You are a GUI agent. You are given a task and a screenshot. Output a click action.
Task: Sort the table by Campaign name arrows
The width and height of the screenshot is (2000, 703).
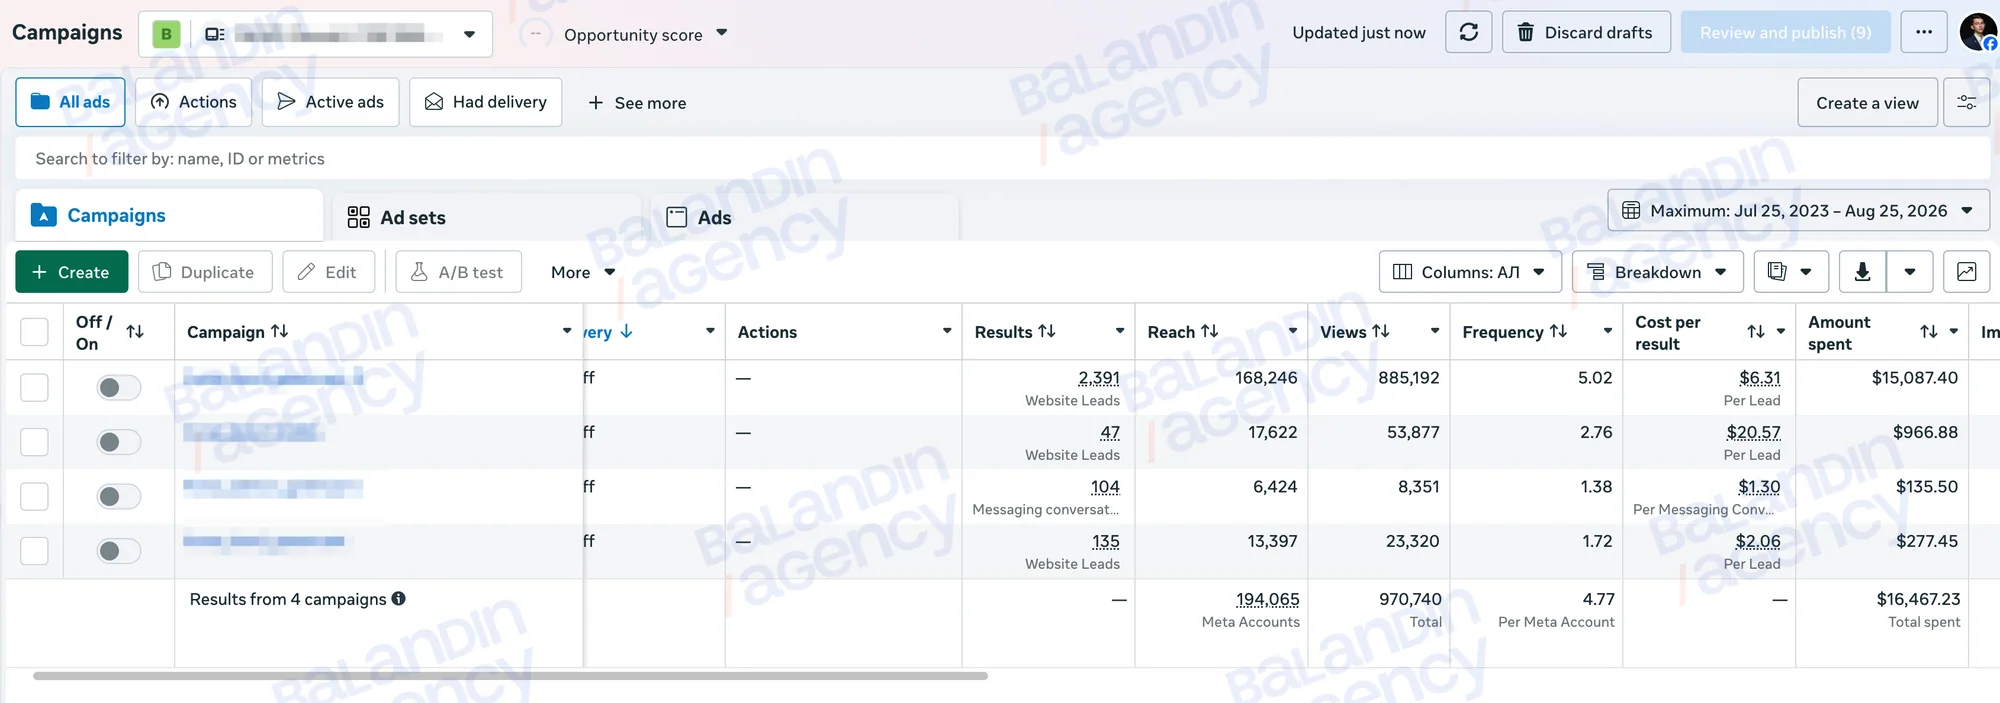280,331
